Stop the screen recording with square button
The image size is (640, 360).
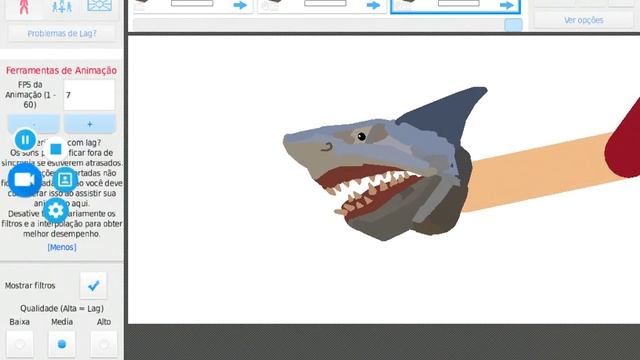pos(56,149)
